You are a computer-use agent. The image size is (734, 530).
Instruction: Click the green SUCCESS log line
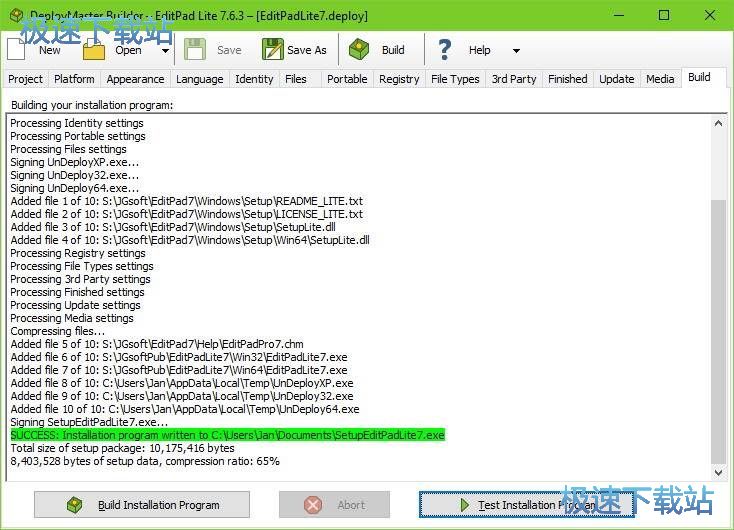coord(228,435)
